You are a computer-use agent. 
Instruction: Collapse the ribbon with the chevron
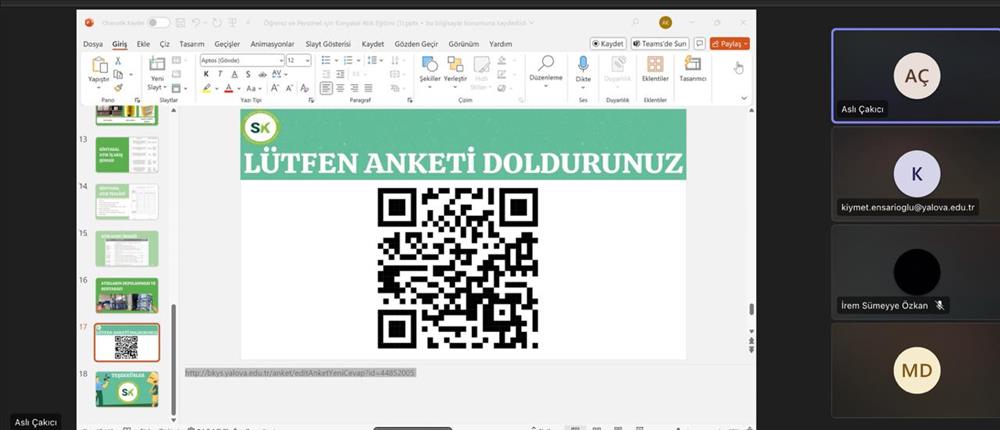[x=744, y=98]
